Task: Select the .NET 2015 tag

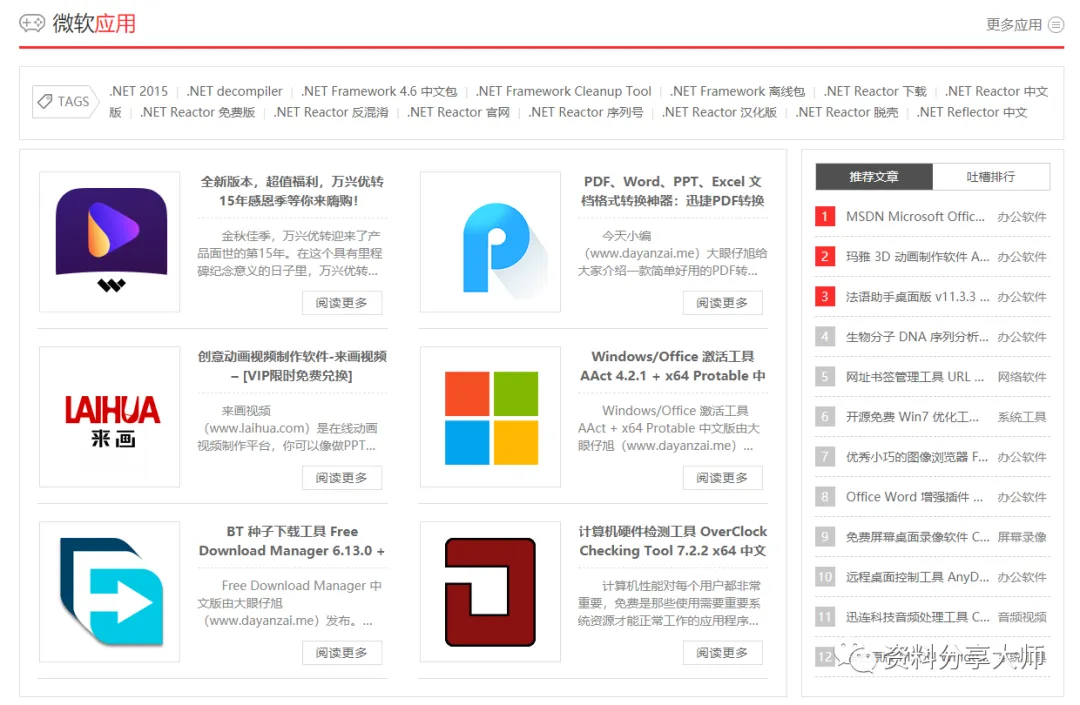Action: coord(138,91)
